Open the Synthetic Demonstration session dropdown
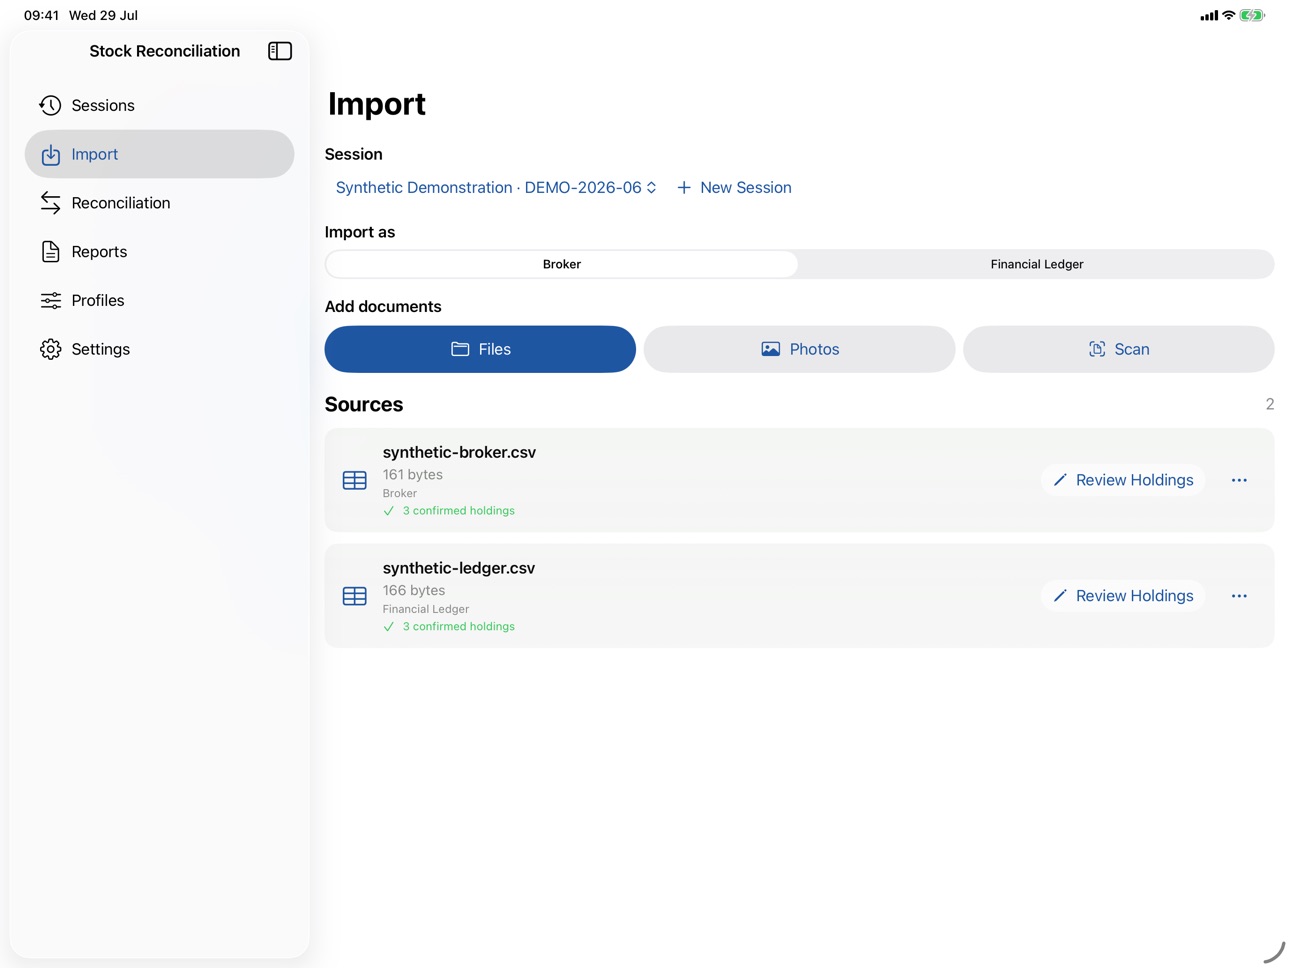This screenshot has height=968, width=1290. pos(496,188)
